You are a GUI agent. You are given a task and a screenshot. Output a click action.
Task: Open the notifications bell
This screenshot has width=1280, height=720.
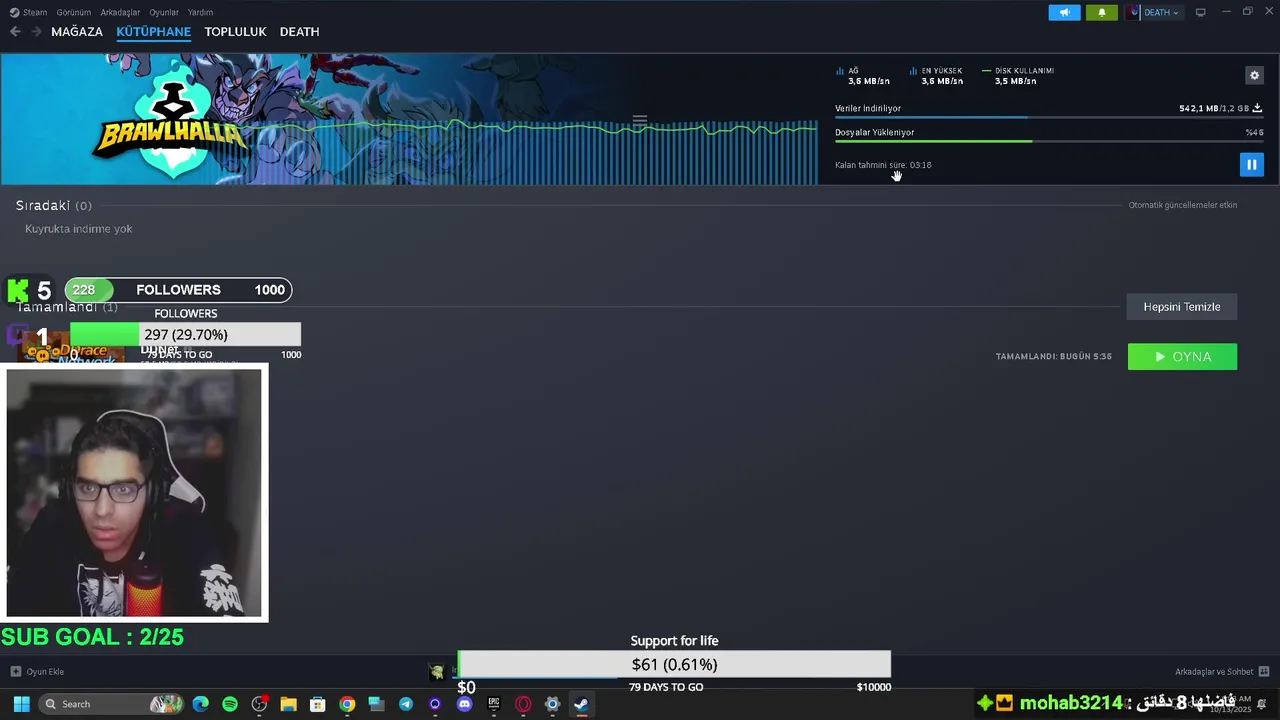tap(1102, 12)
